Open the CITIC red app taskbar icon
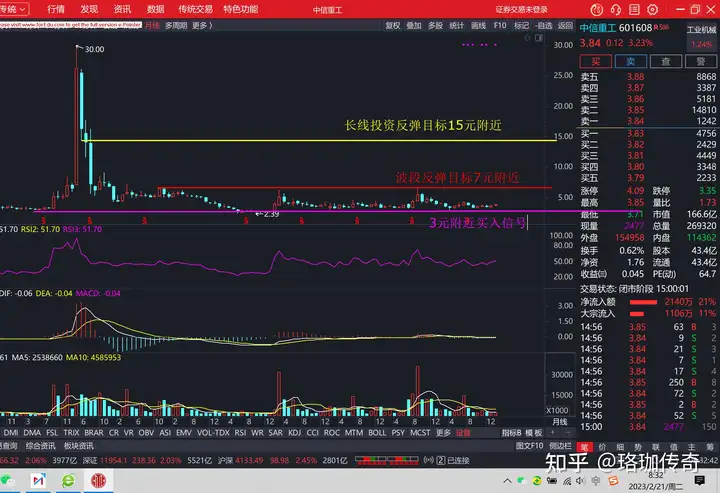The width and height of the screenshot is (720, 493). [x=98, y=481]
